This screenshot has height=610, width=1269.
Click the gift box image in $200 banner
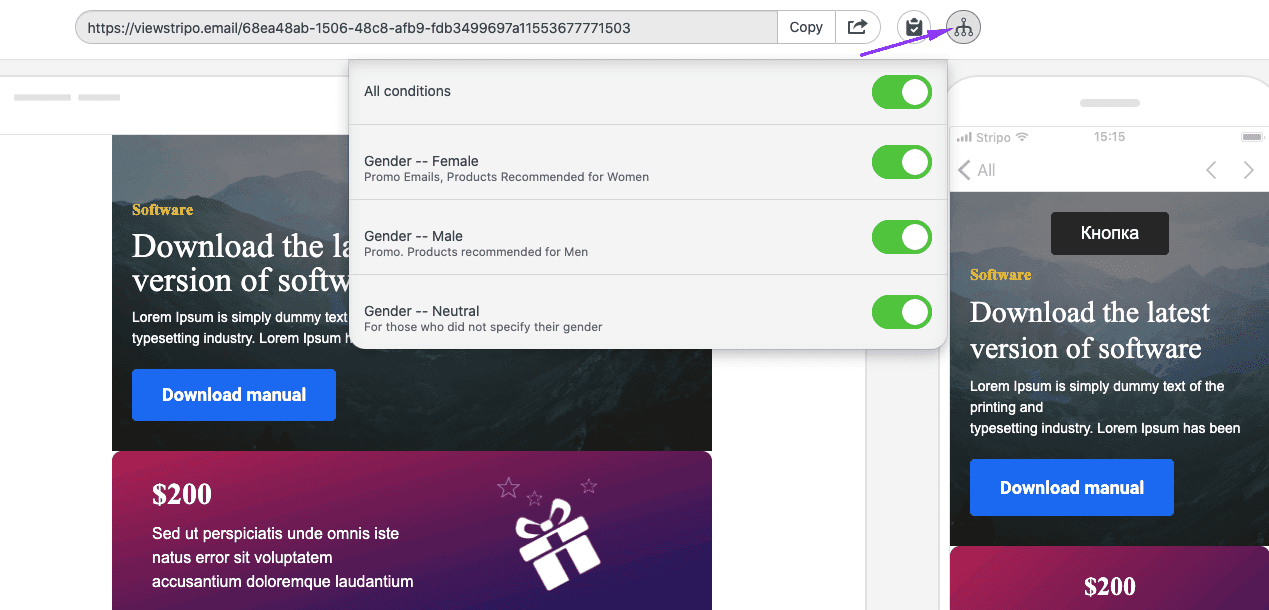557,544
